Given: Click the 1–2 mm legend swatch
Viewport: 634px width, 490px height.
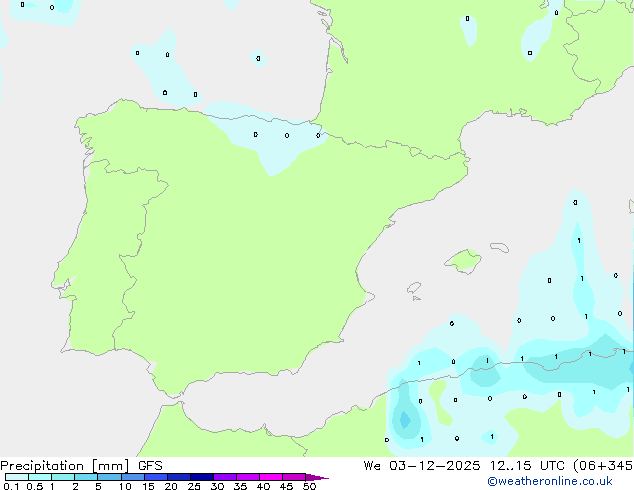Looking at the screenshot, I should coord(63,477).
